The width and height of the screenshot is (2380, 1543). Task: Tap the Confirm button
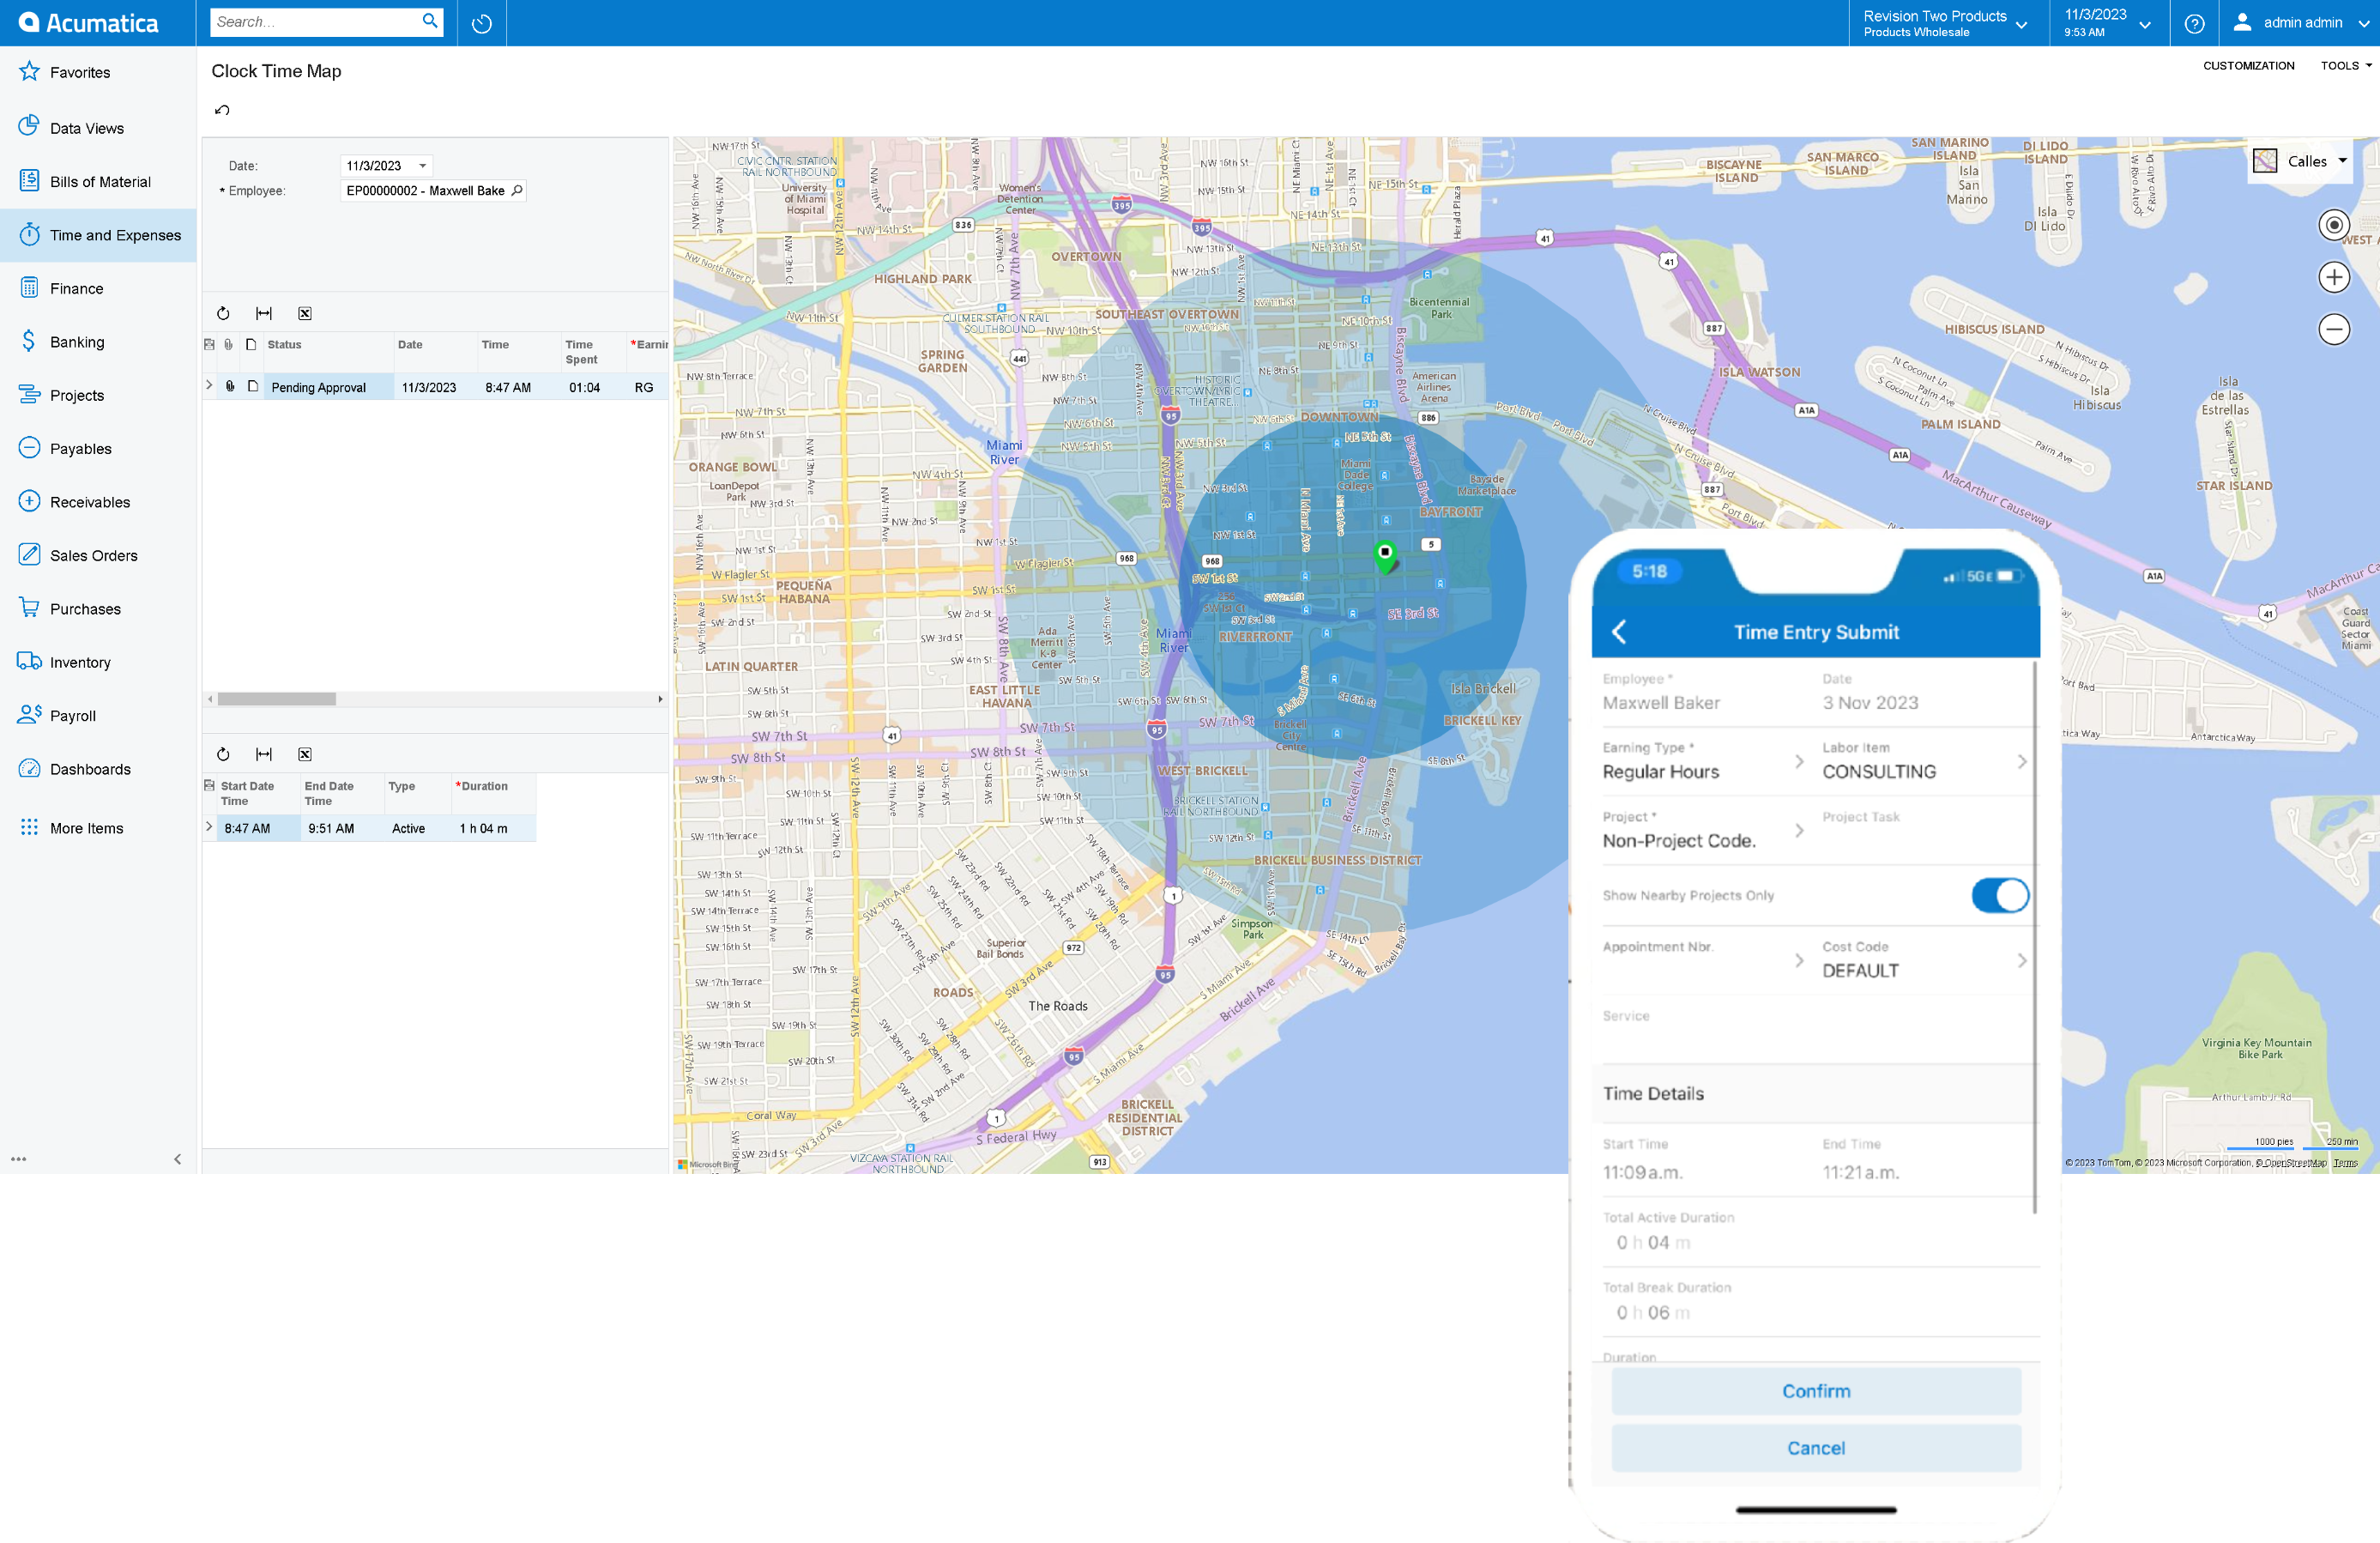(1815, 1391)
